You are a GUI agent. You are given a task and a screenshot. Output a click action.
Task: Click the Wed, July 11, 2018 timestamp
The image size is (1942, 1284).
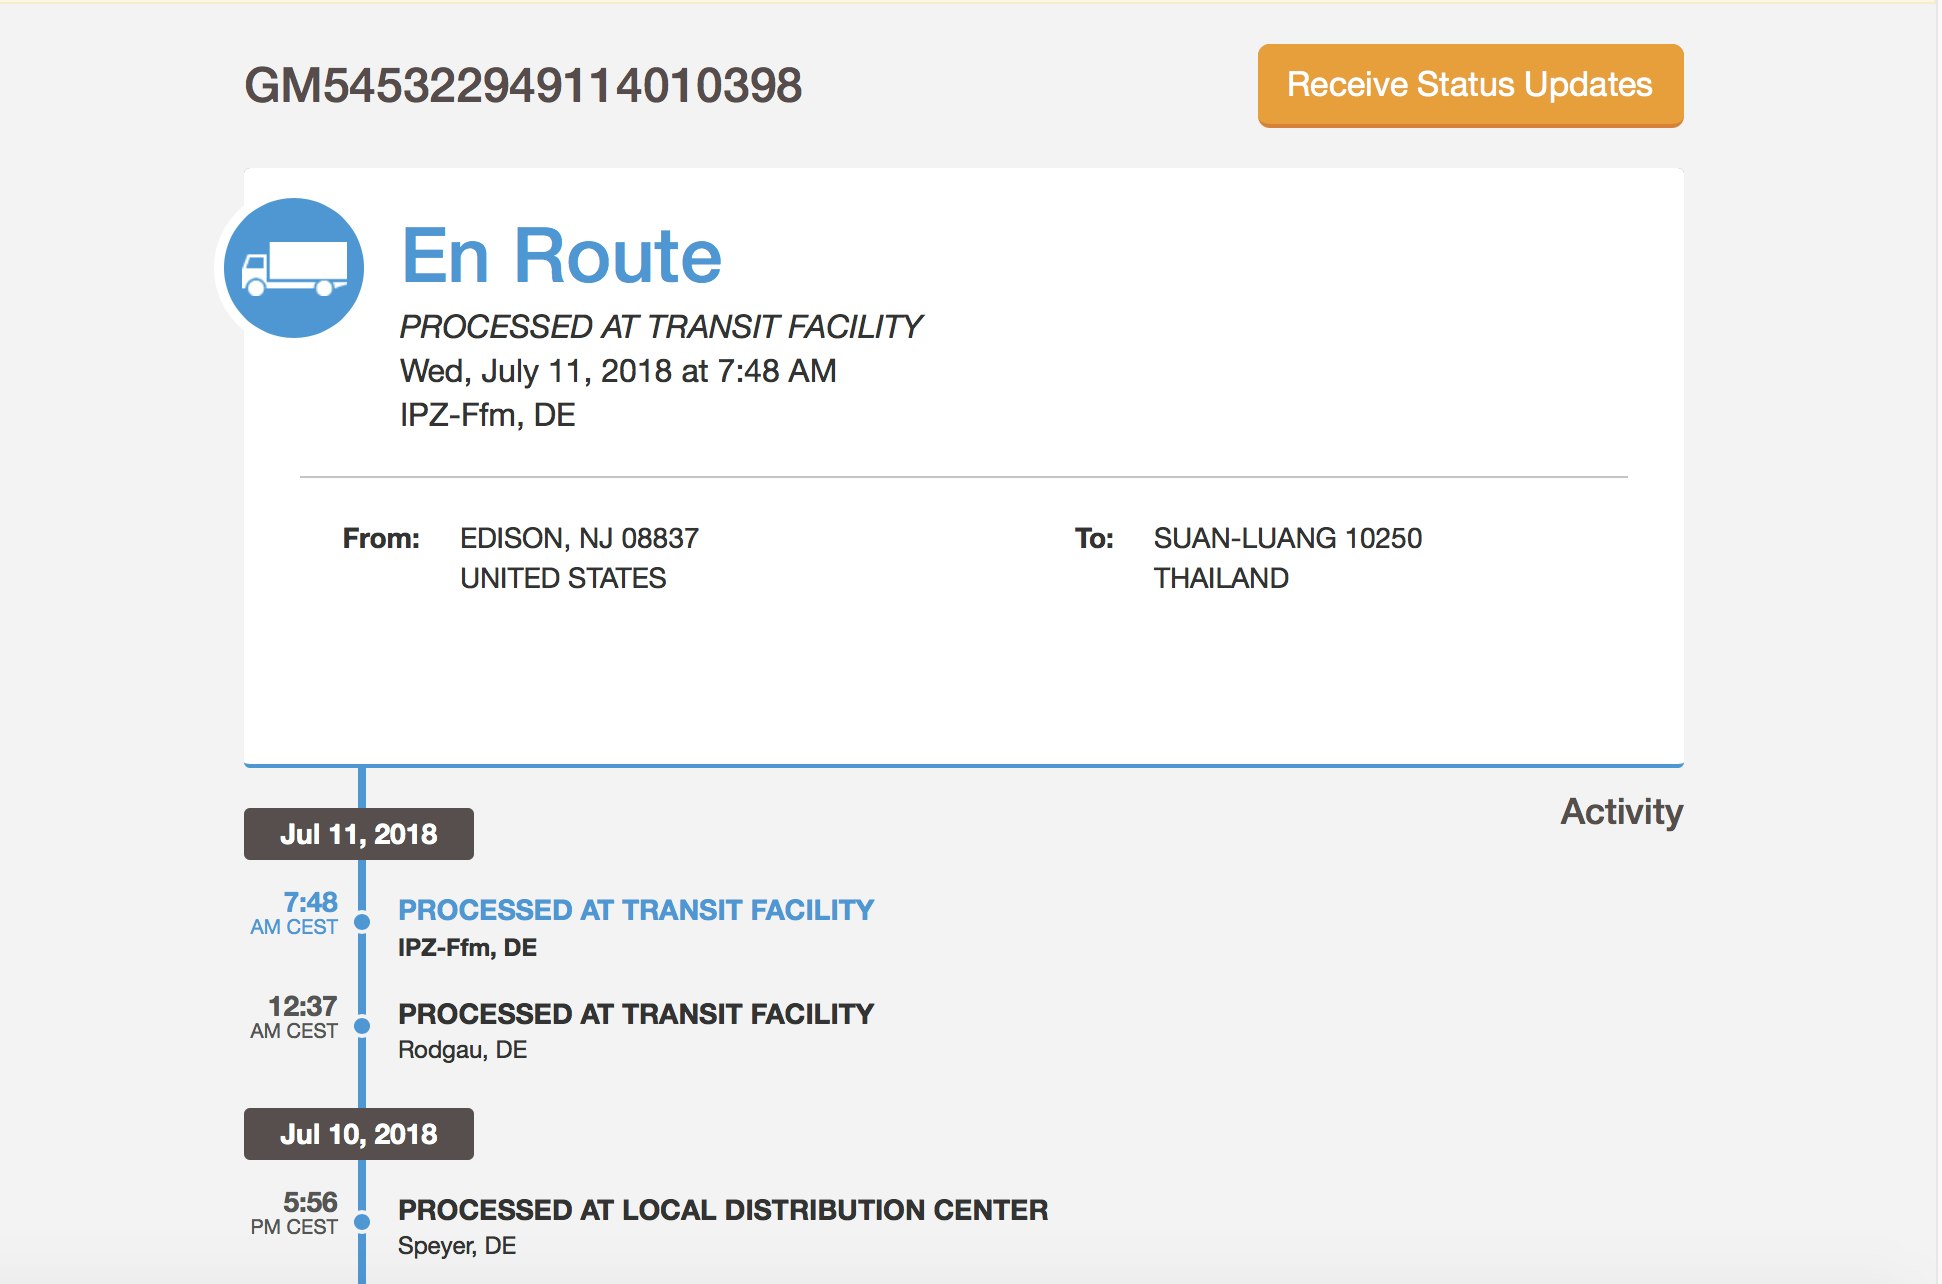coord(618,371)
